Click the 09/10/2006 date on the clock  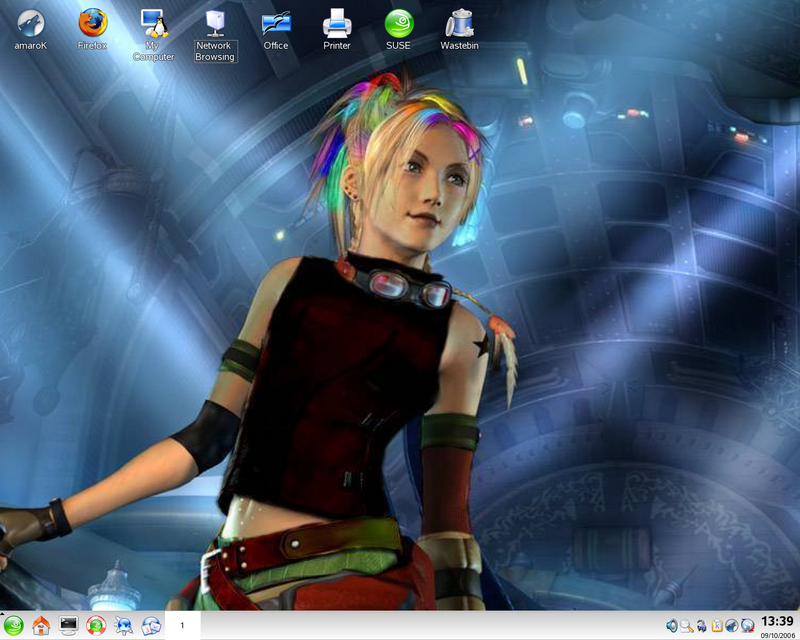click(x=778, y=635)
